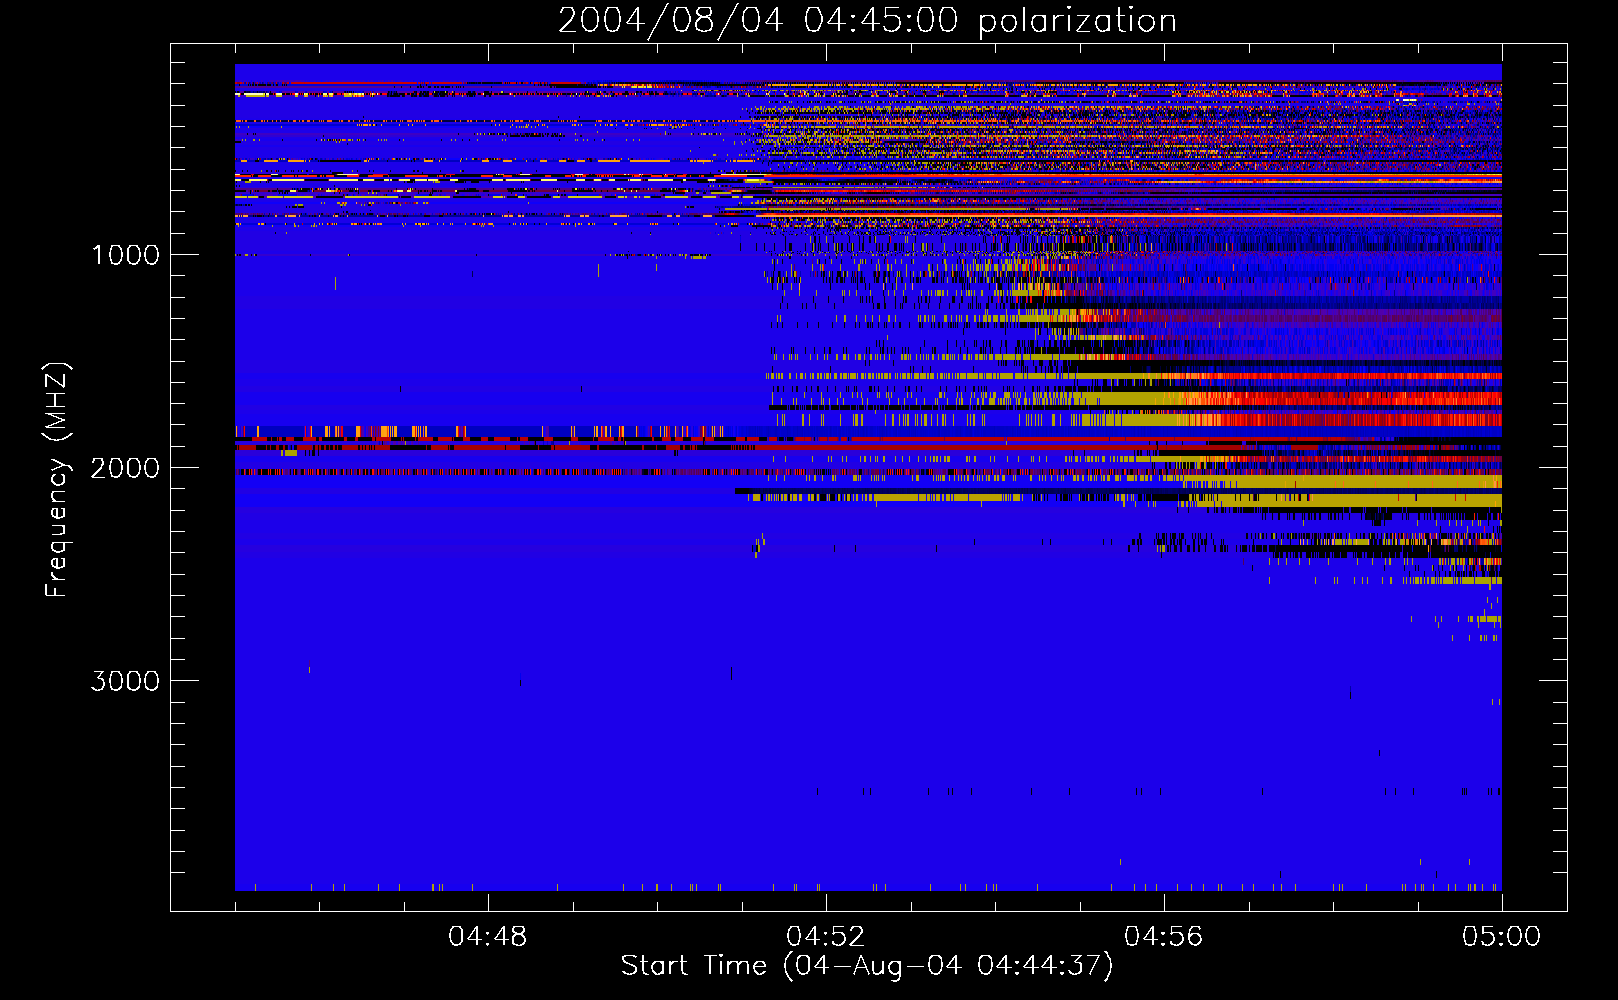Screen dimensions: 1618x1000
Task: Click the 04:56 time tick label
Action: click(1164, 937)
